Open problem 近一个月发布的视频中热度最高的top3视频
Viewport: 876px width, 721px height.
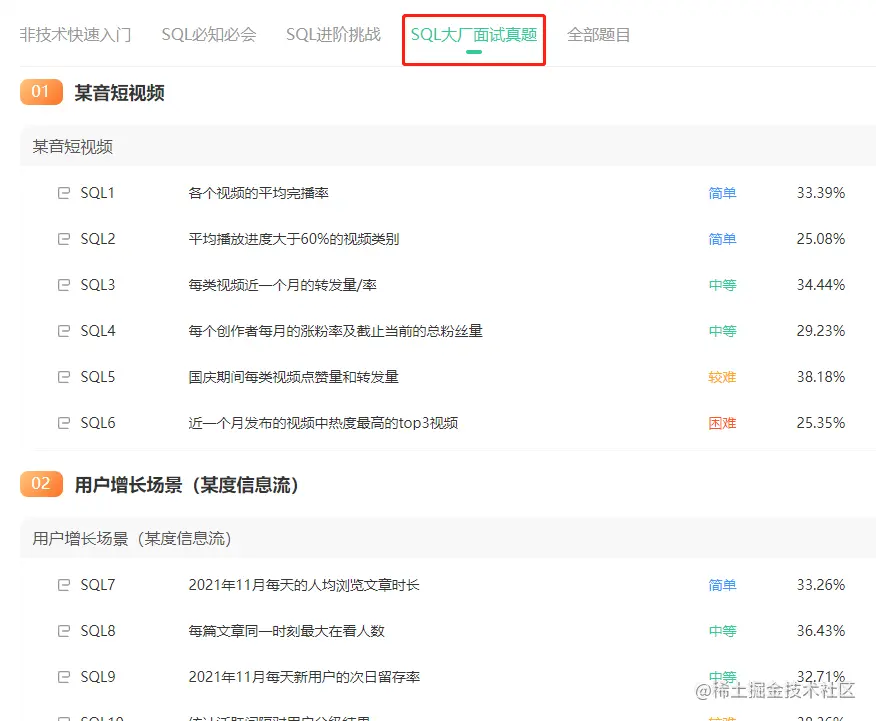point(323,423)
